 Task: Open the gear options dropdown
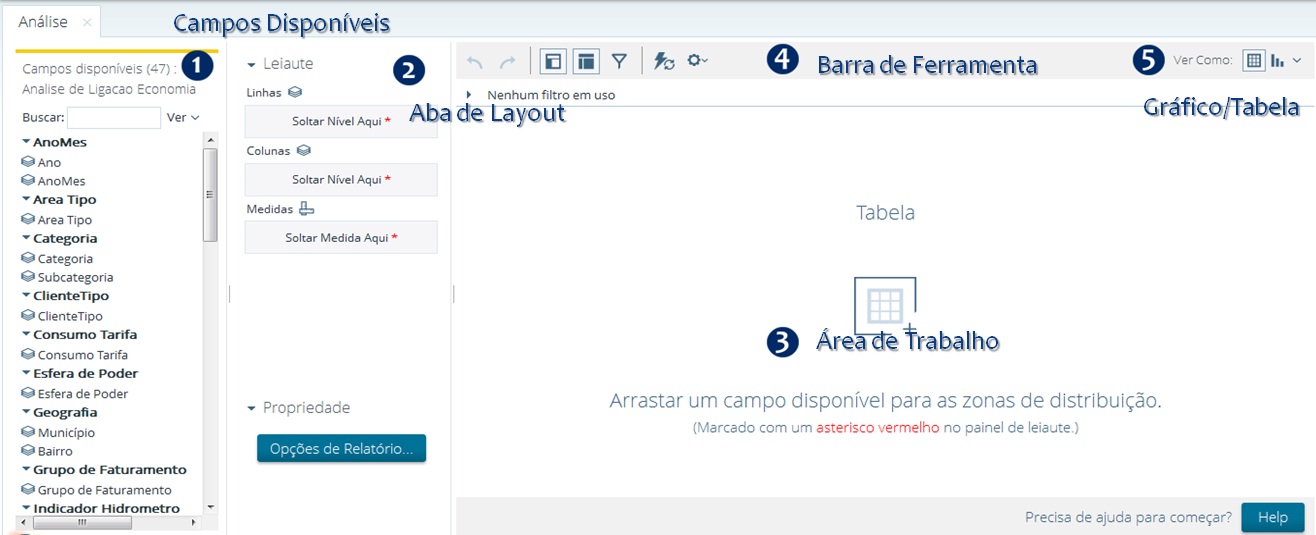(x=697, y=61)
